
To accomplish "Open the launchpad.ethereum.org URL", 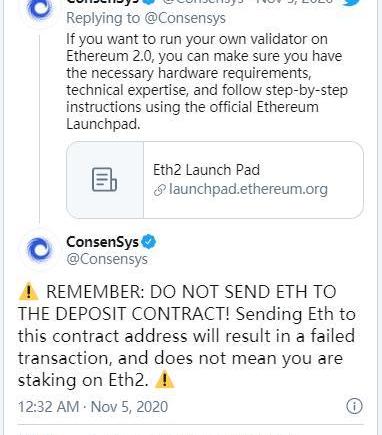I will (248, 189).
